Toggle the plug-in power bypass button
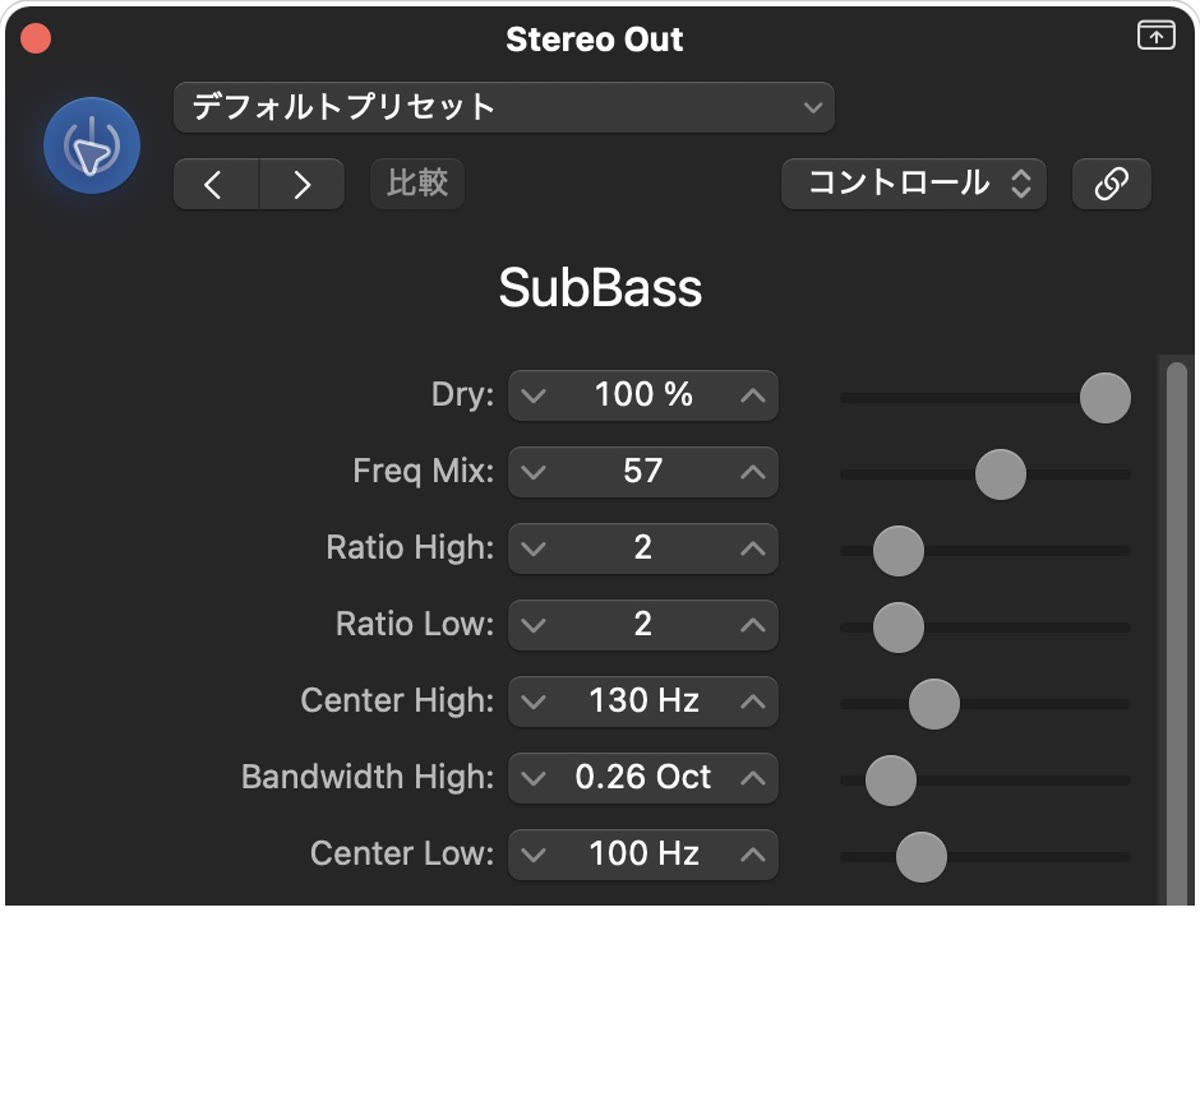Viewport: 1200px width, 1102px height. (x=91, y=146)
